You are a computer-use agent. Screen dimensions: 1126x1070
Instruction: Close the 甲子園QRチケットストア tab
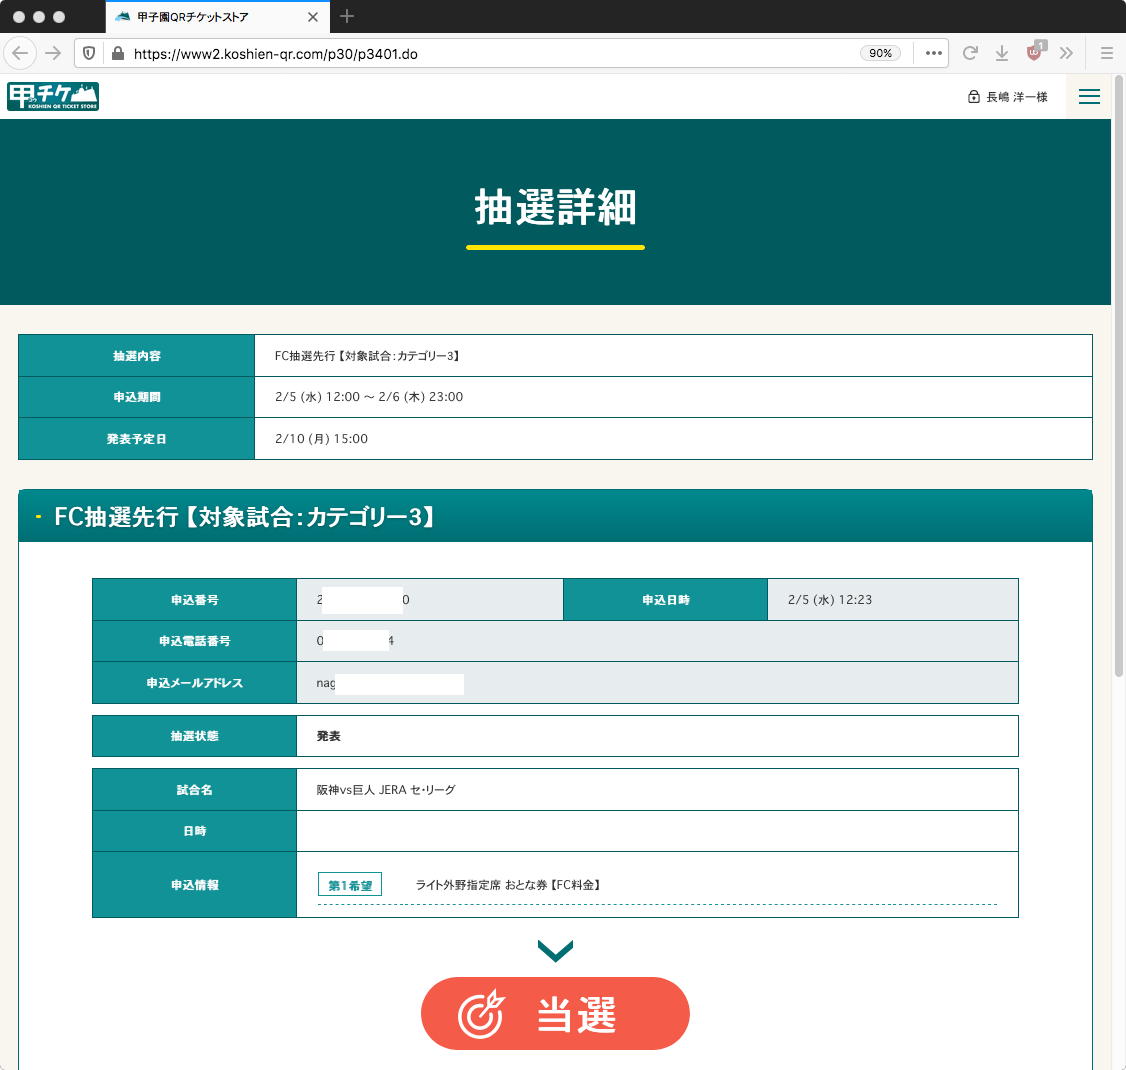[x=312, y=17]
